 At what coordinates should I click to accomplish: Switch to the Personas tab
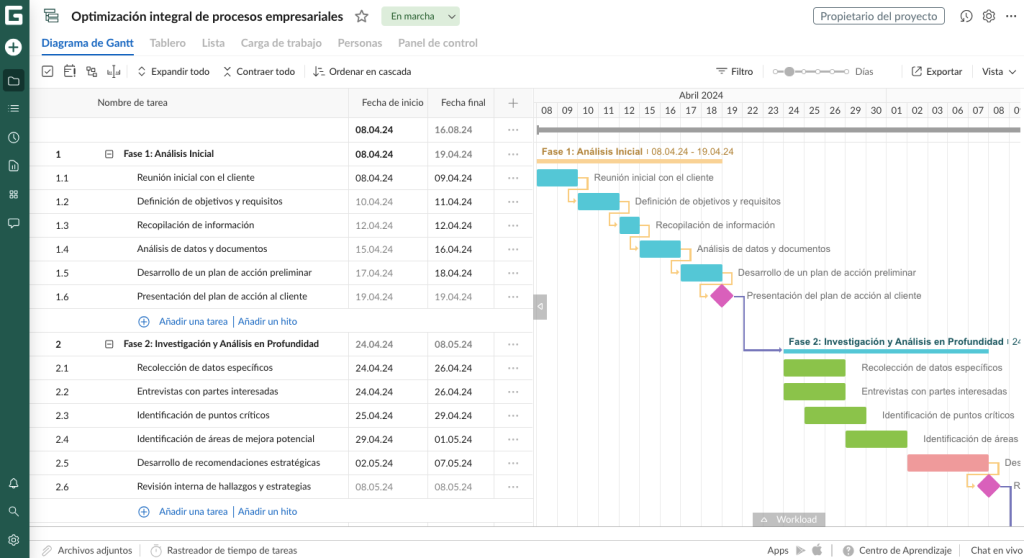[x=360, y=43]
